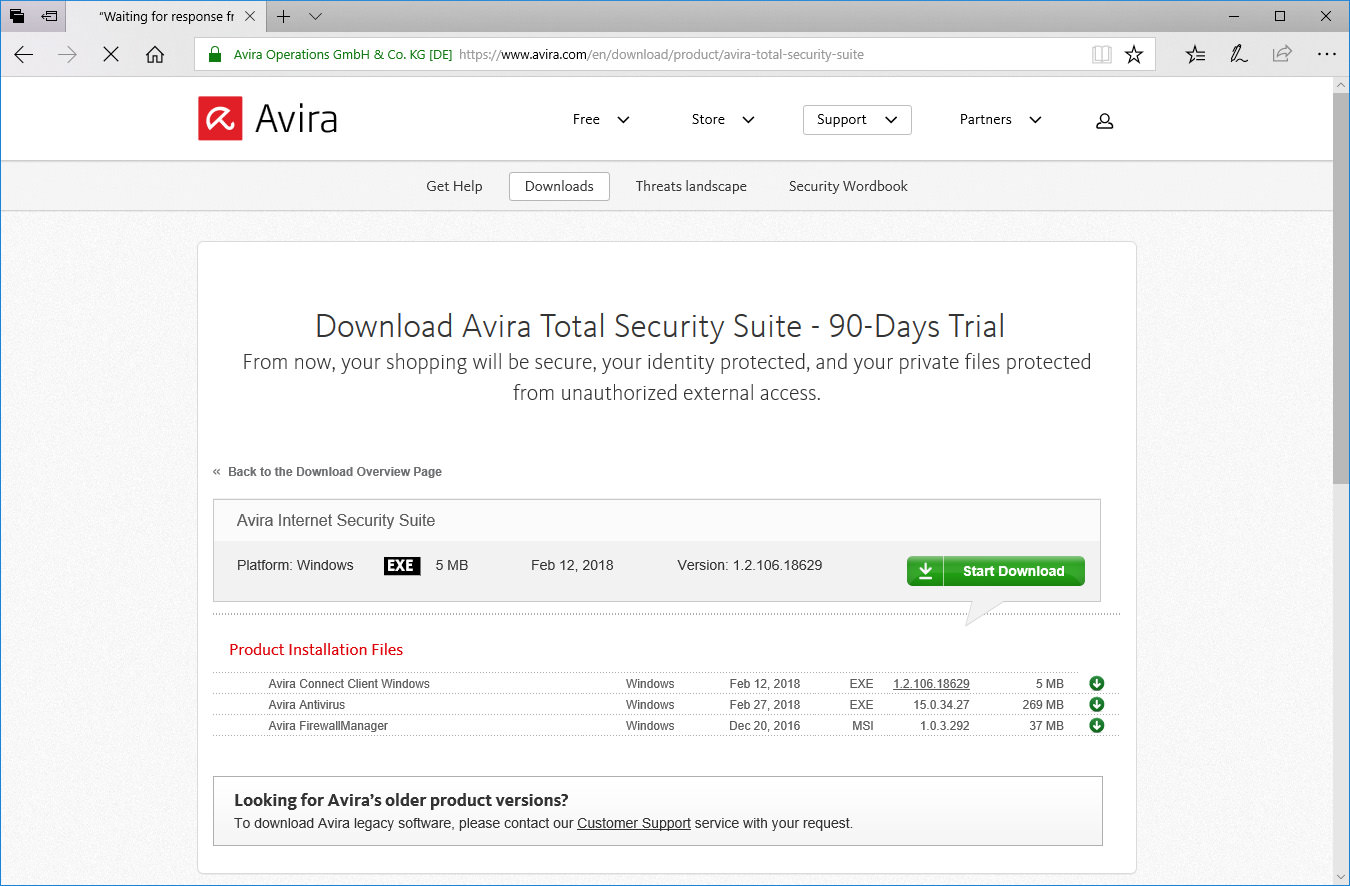The image size is (1350, 886).
Task: Click the scrollbar down arrow
Action: click(1341, 875)
